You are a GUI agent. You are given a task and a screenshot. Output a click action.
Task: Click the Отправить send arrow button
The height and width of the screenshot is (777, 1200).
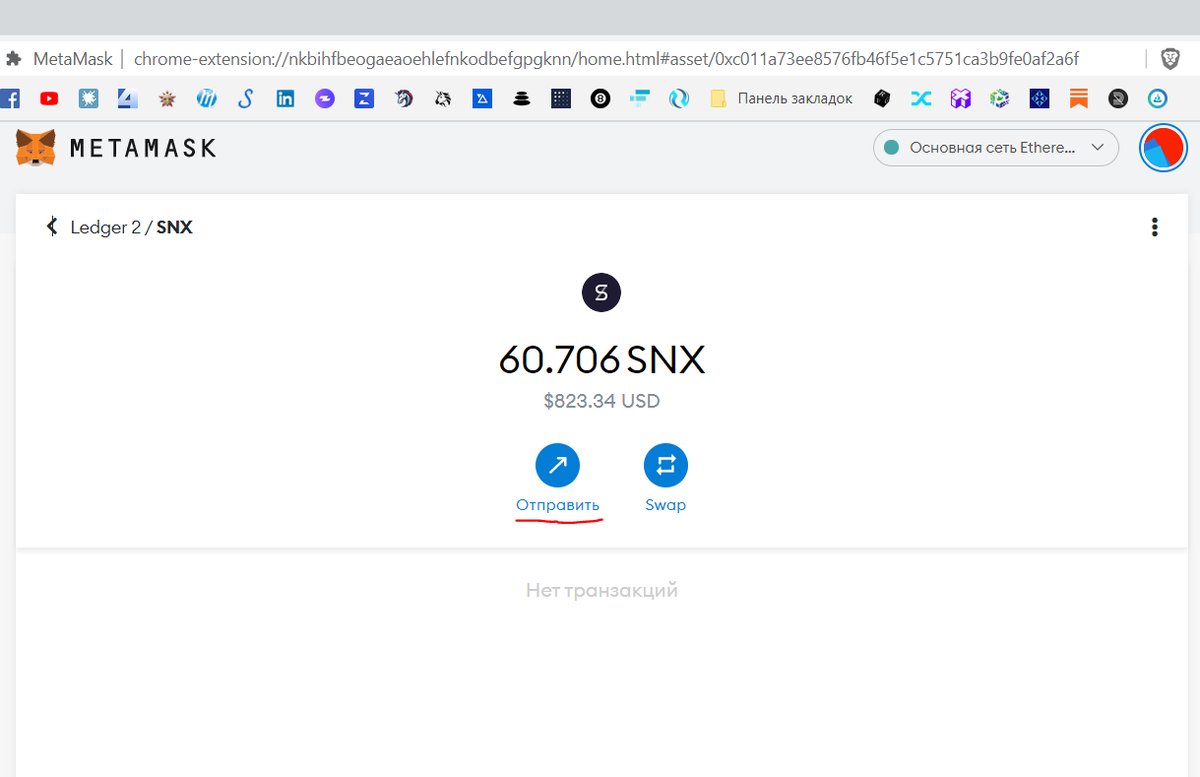[558, 465]
